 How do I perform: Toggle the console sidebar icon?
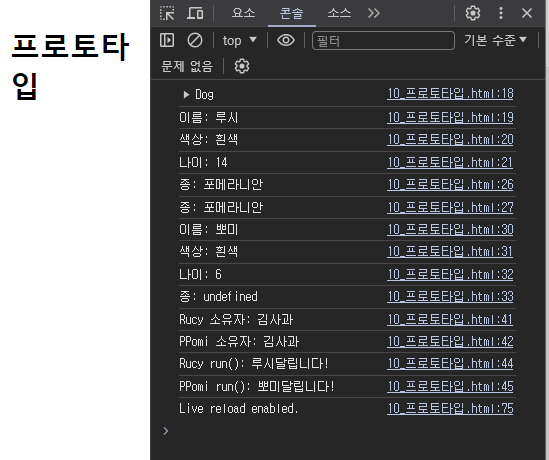167,40
